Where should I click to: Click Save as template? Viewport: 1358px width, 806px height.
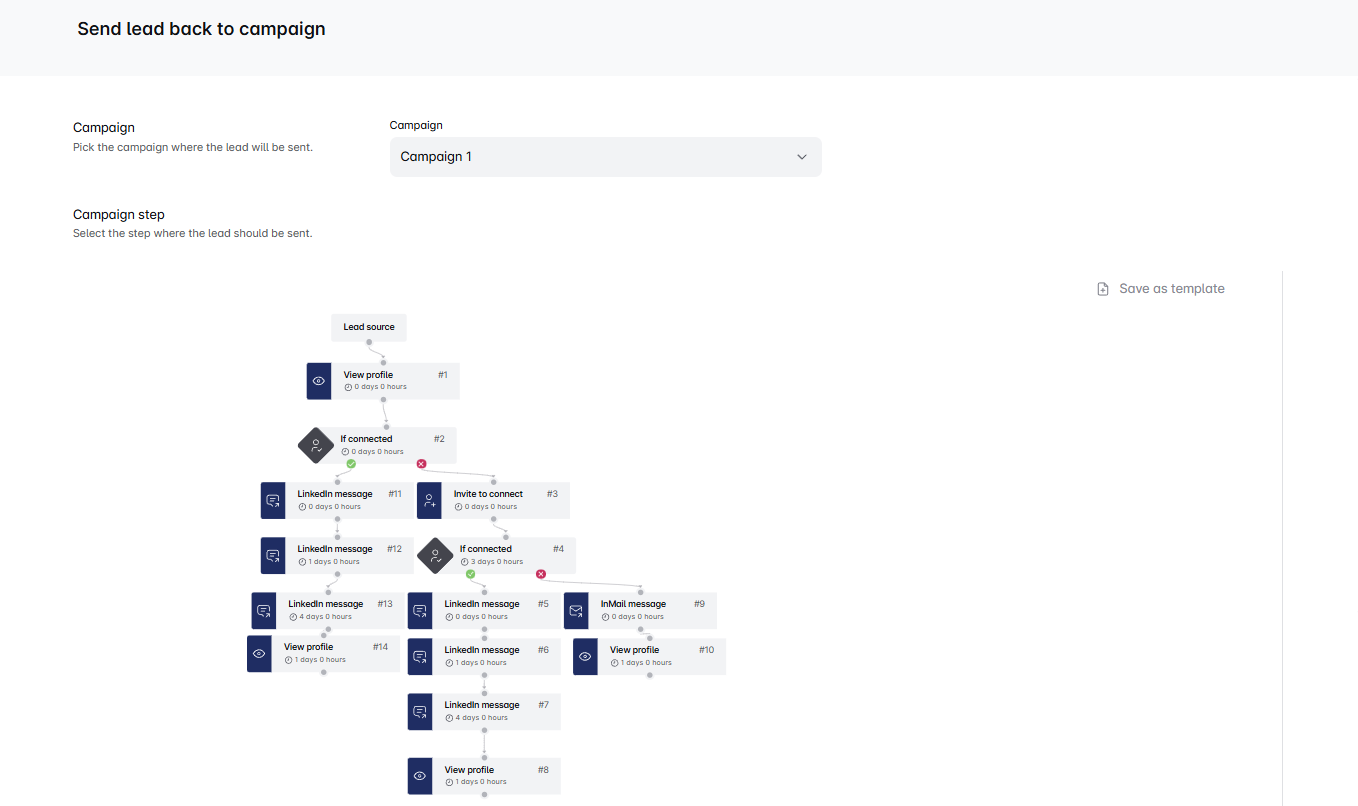point(1171,289)
